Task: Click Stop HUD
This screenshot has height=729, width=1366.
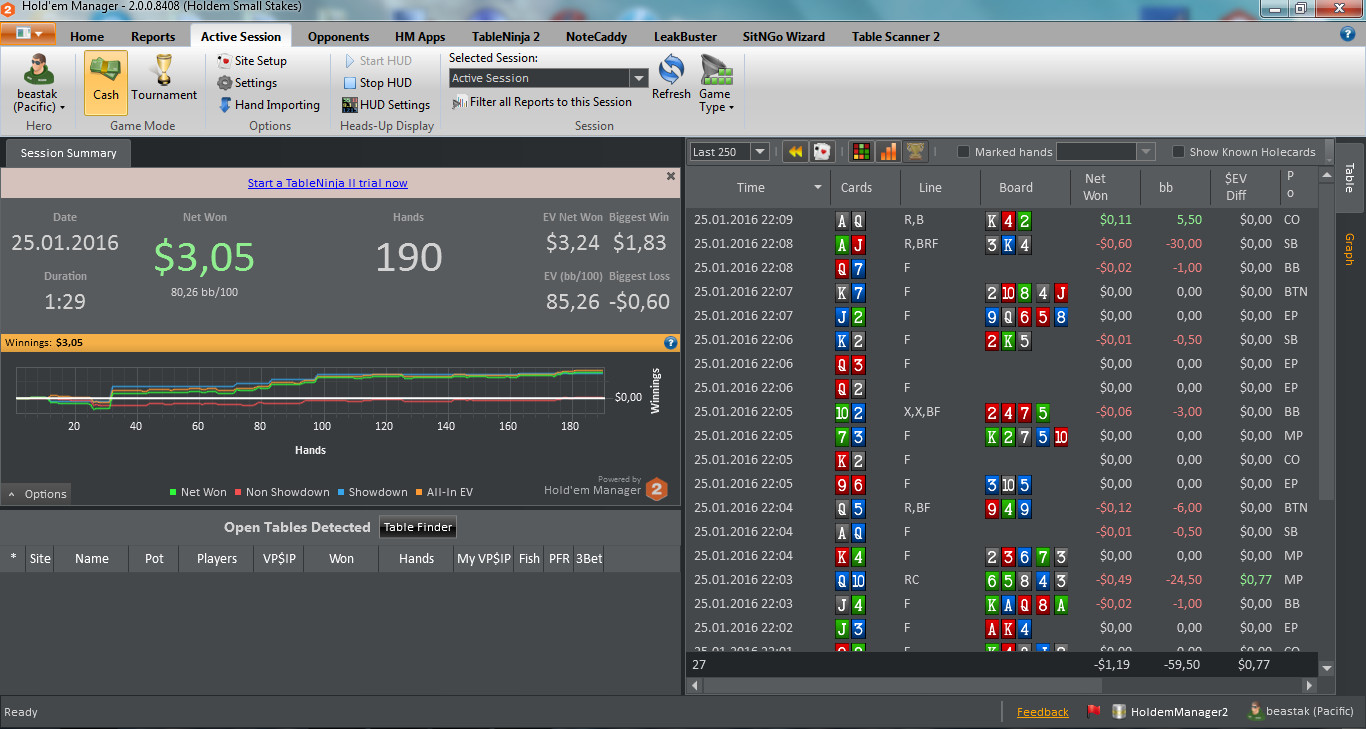Action: tap(377, 83)
